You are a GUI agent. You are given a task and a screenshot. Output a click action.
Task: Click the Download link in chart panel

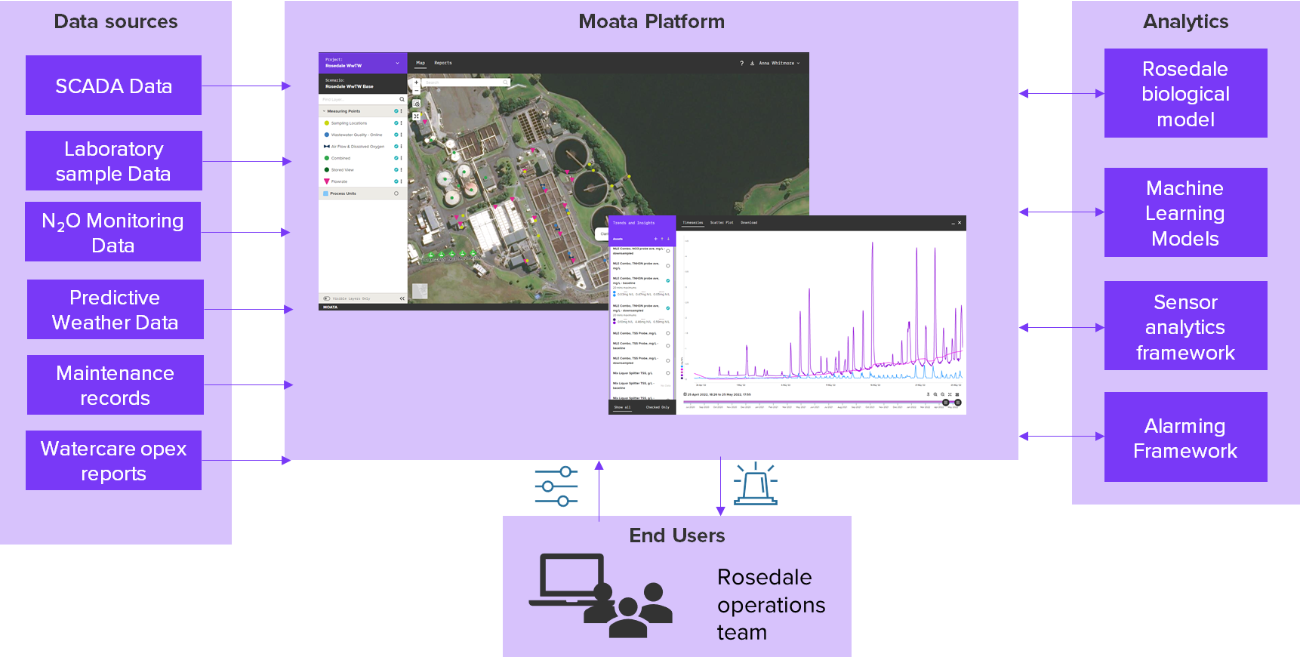click(x=748, y=223)
